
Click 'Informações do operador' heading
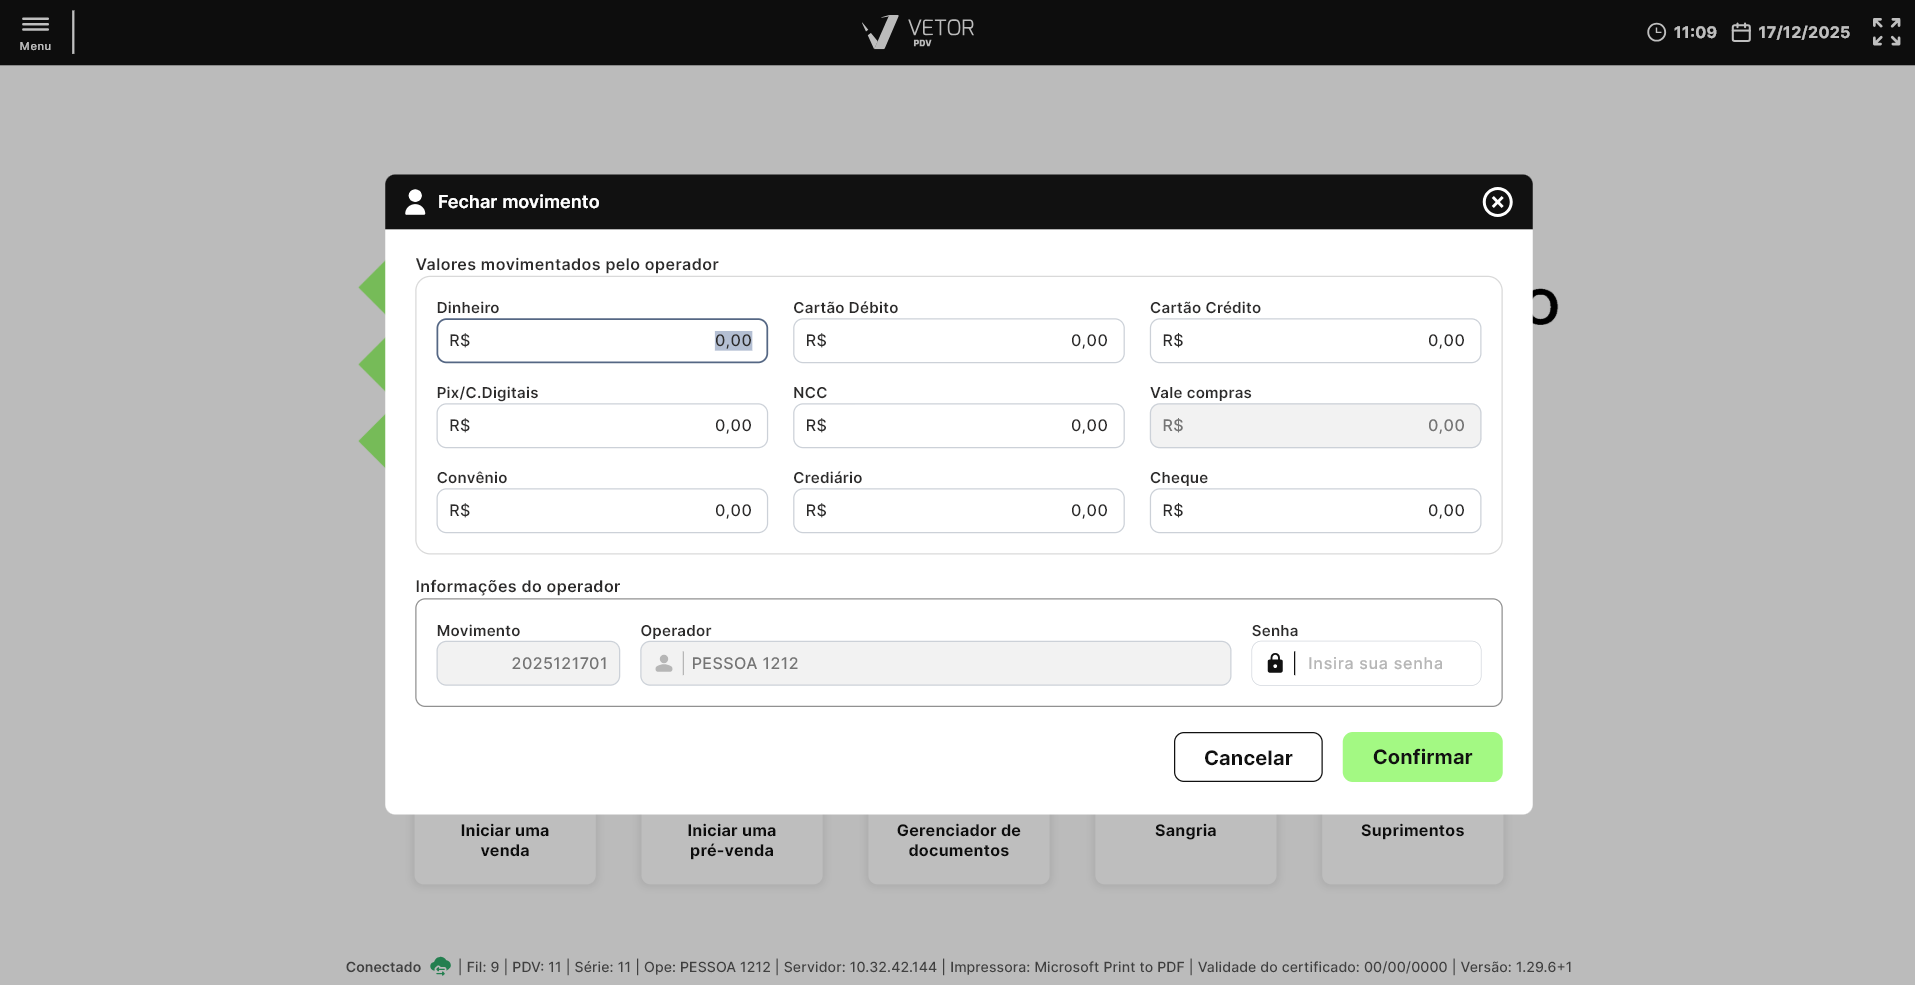518,586
